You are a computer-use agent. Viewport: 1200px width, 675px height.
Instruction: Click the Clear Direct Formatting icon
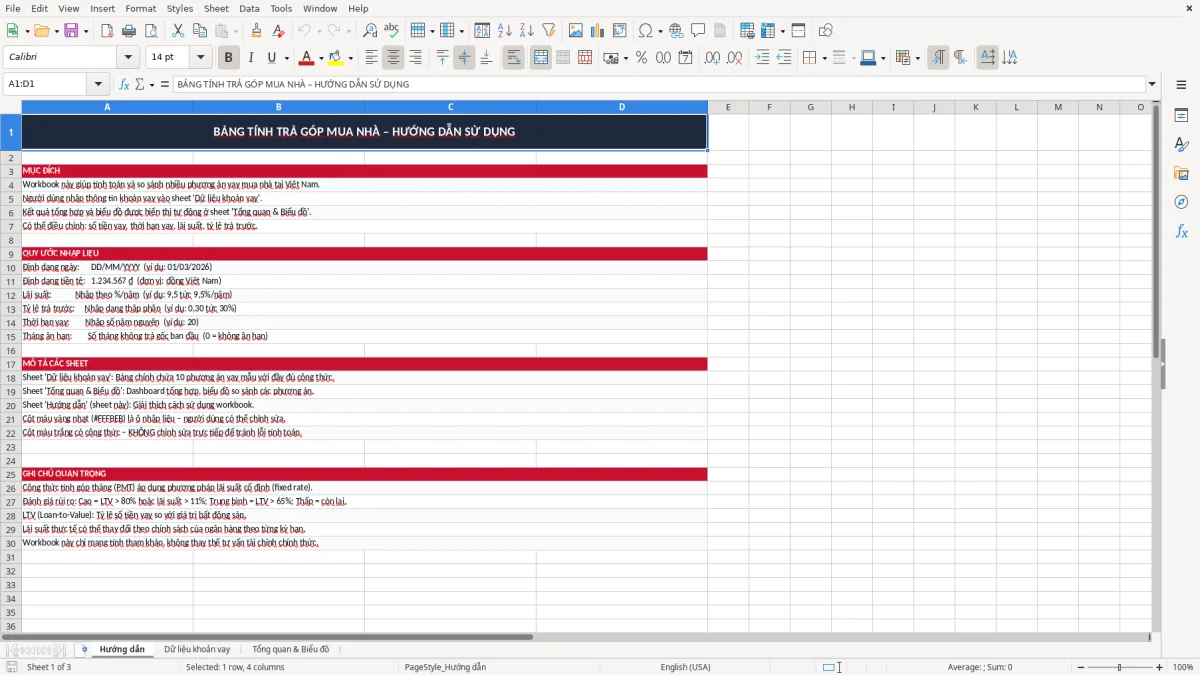coord(277,31)
